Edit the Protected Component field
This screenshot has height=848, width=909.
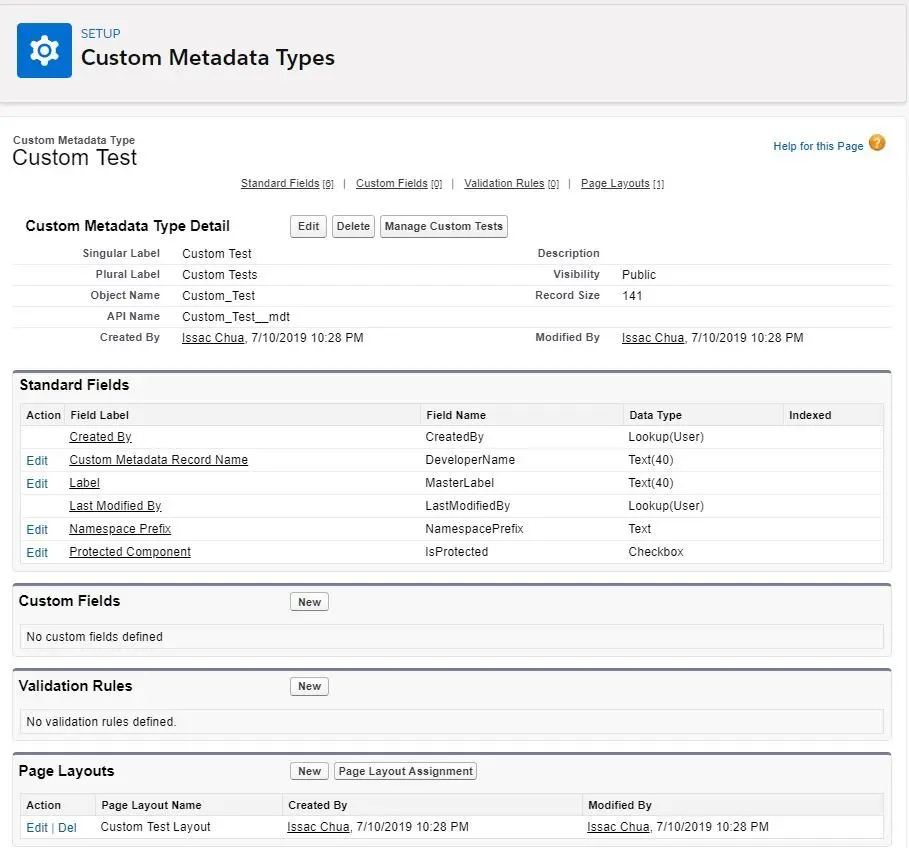(37, 552)
